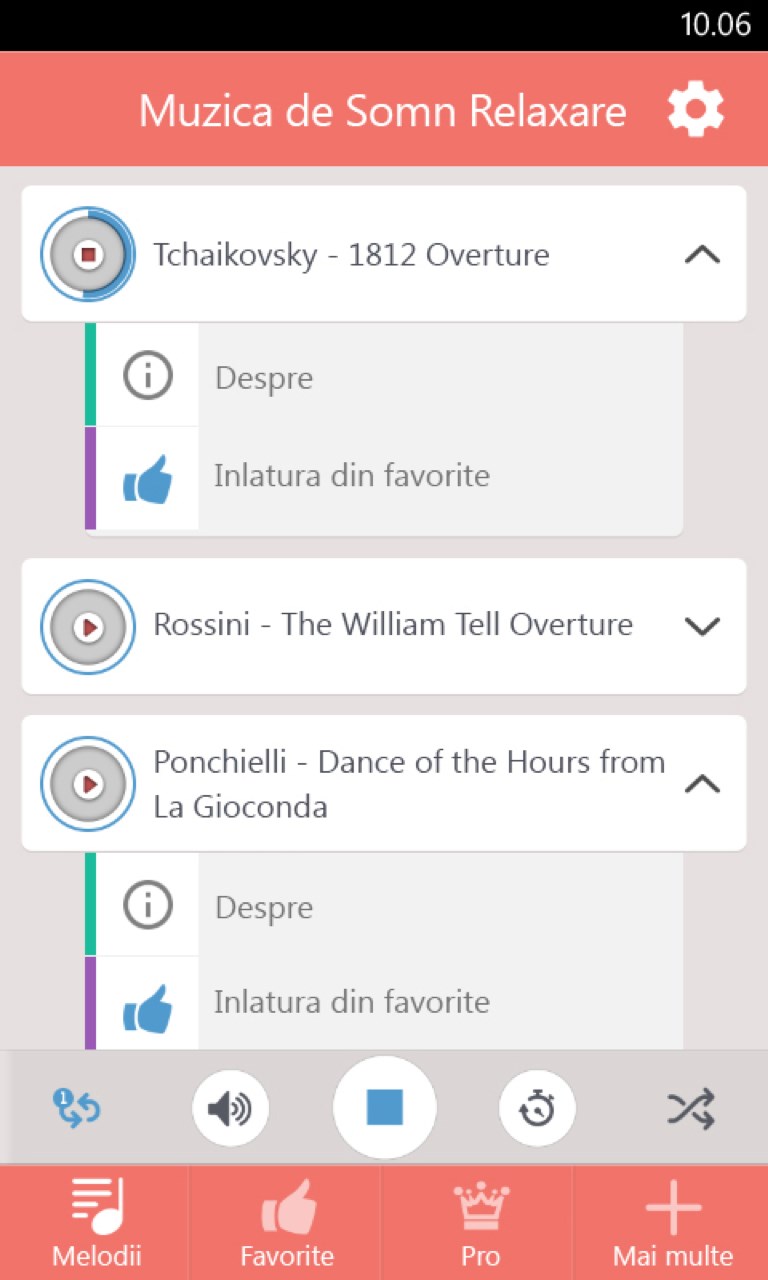Switch to the Favorite tab

pyautogui.click(x=287, y=1222)
